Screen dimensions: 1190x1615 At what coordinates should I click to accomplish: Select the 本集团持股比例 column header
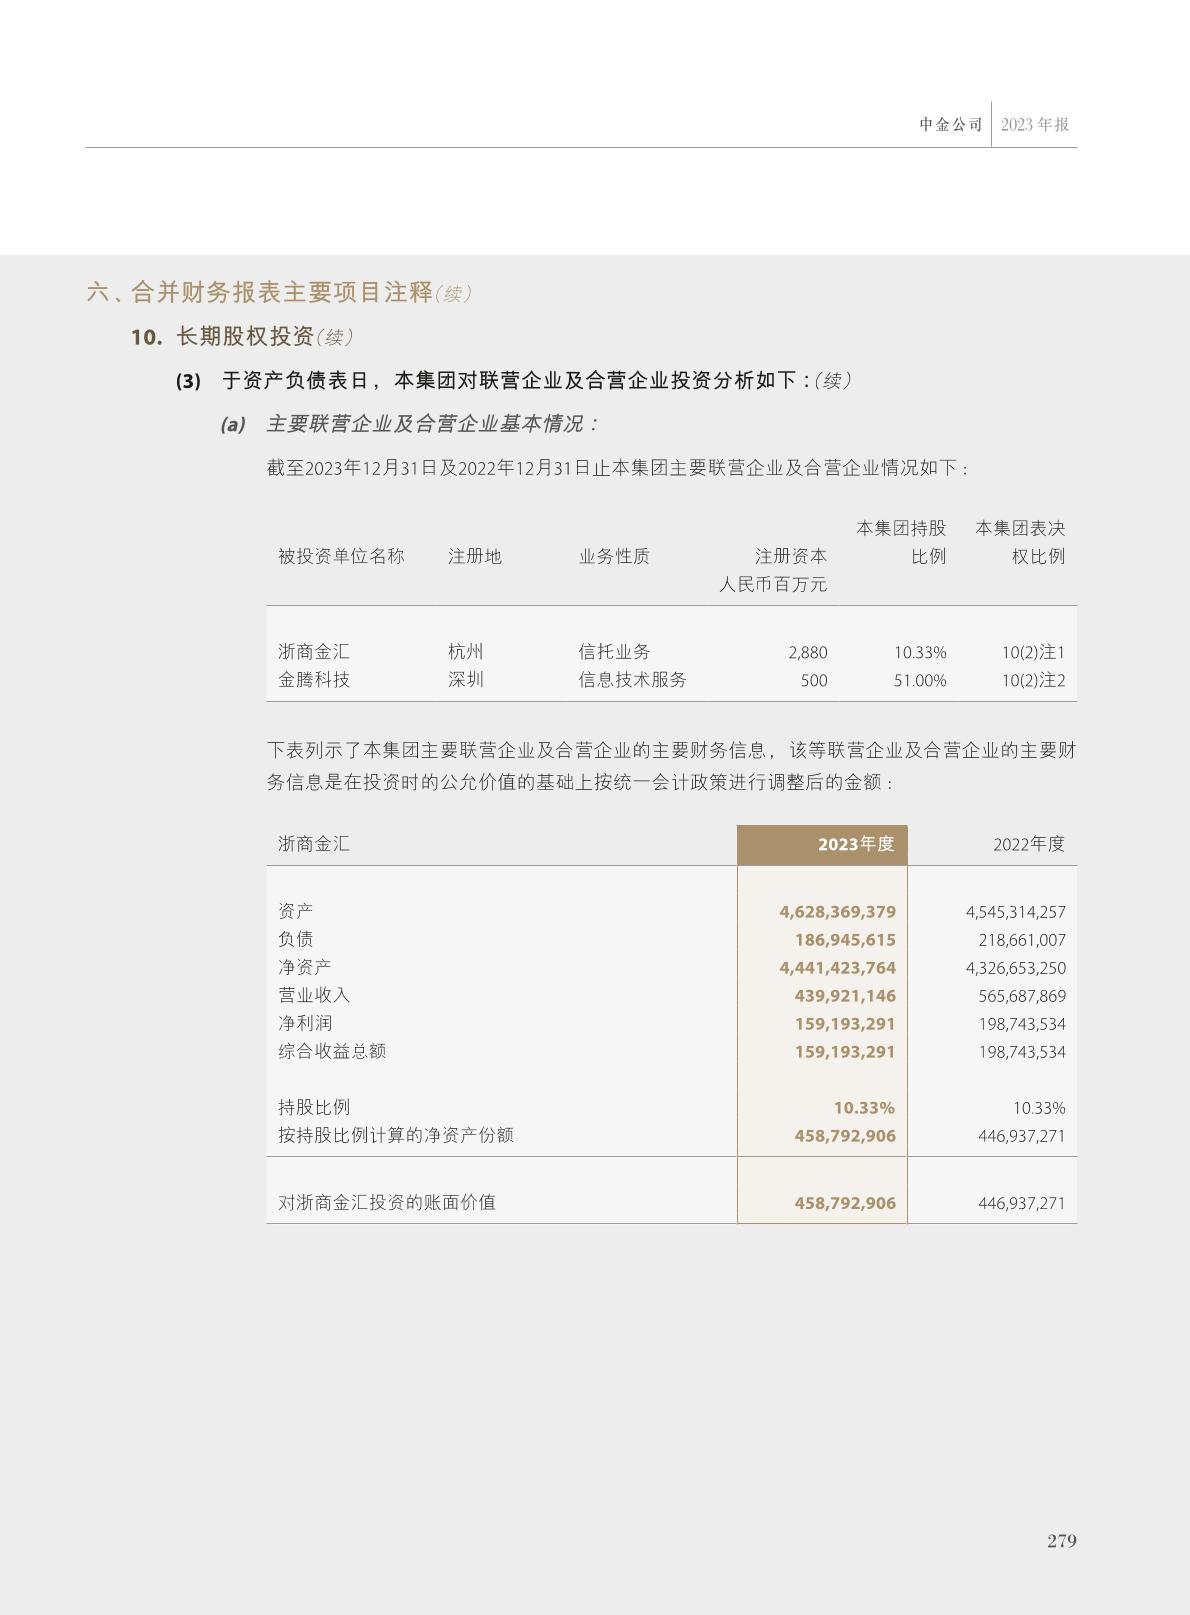(x=901, y=541)
